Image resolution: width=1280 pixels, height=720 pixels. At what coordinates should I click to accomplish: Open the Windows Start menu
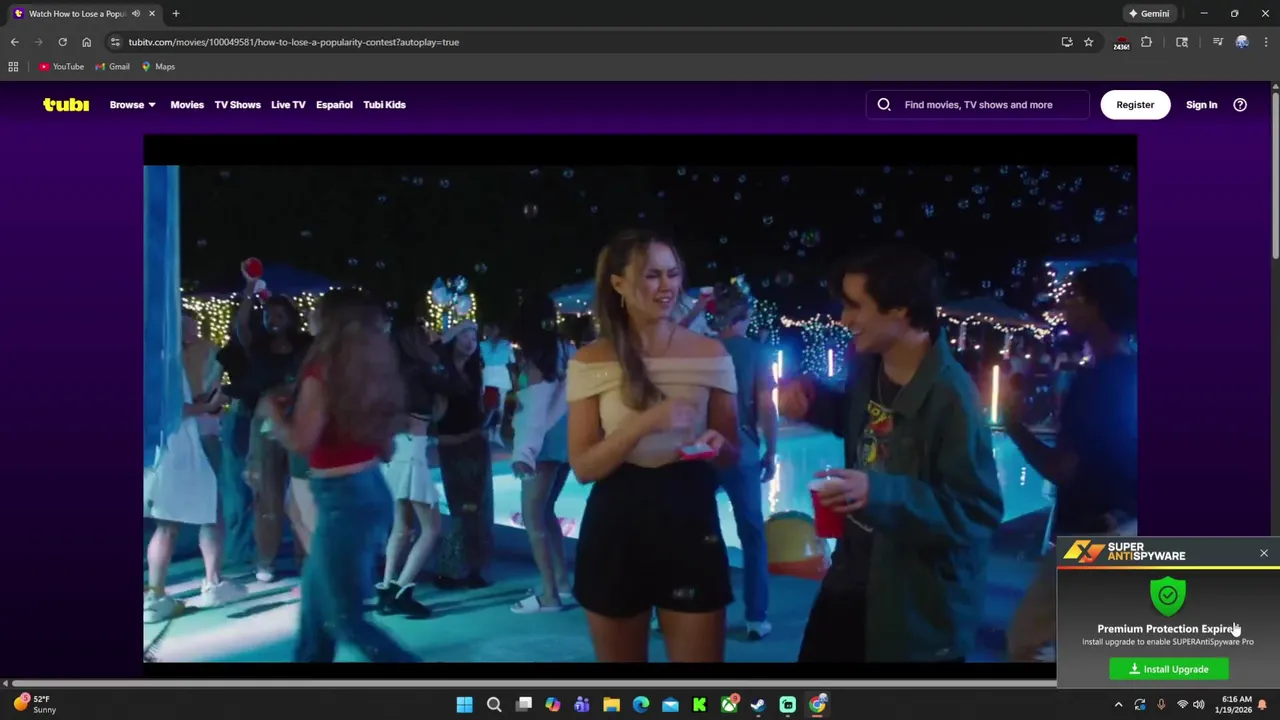click(x=465, y=705)
